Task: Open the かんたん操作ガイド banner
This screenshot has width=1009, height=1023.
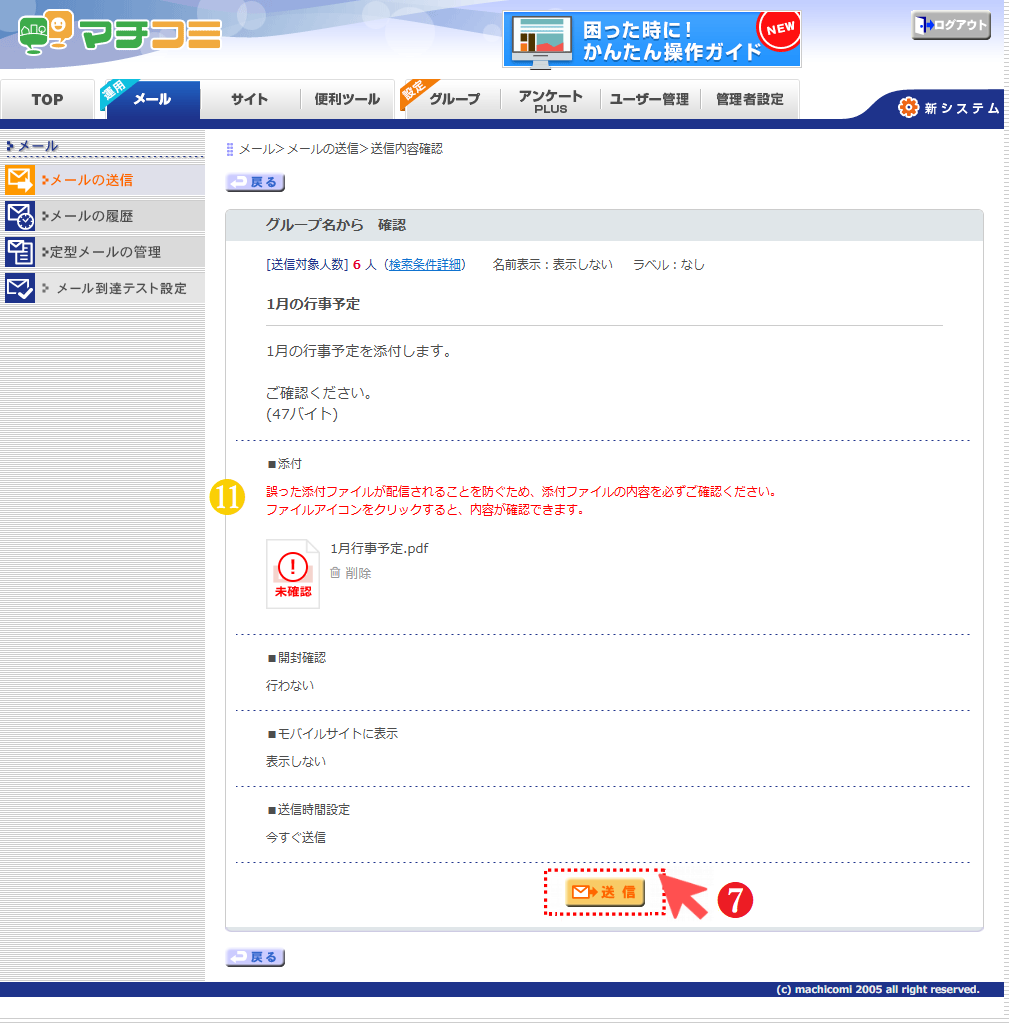Action: point(651,40)
